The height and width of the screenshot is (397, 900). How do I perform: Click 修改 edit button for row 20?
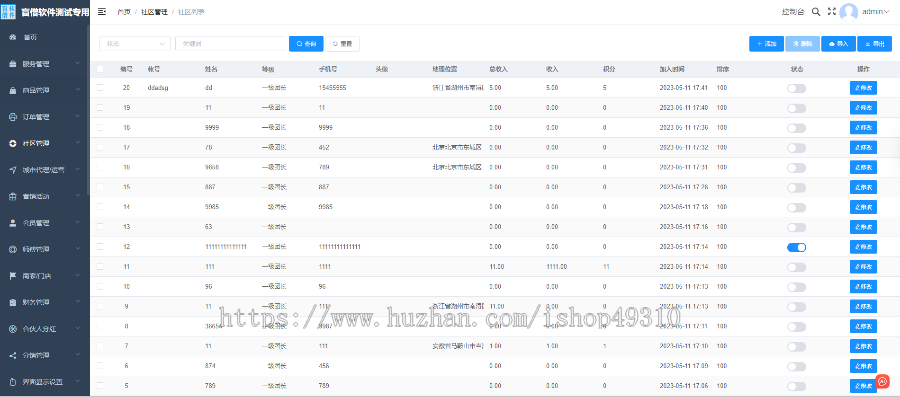coord(863,88)
